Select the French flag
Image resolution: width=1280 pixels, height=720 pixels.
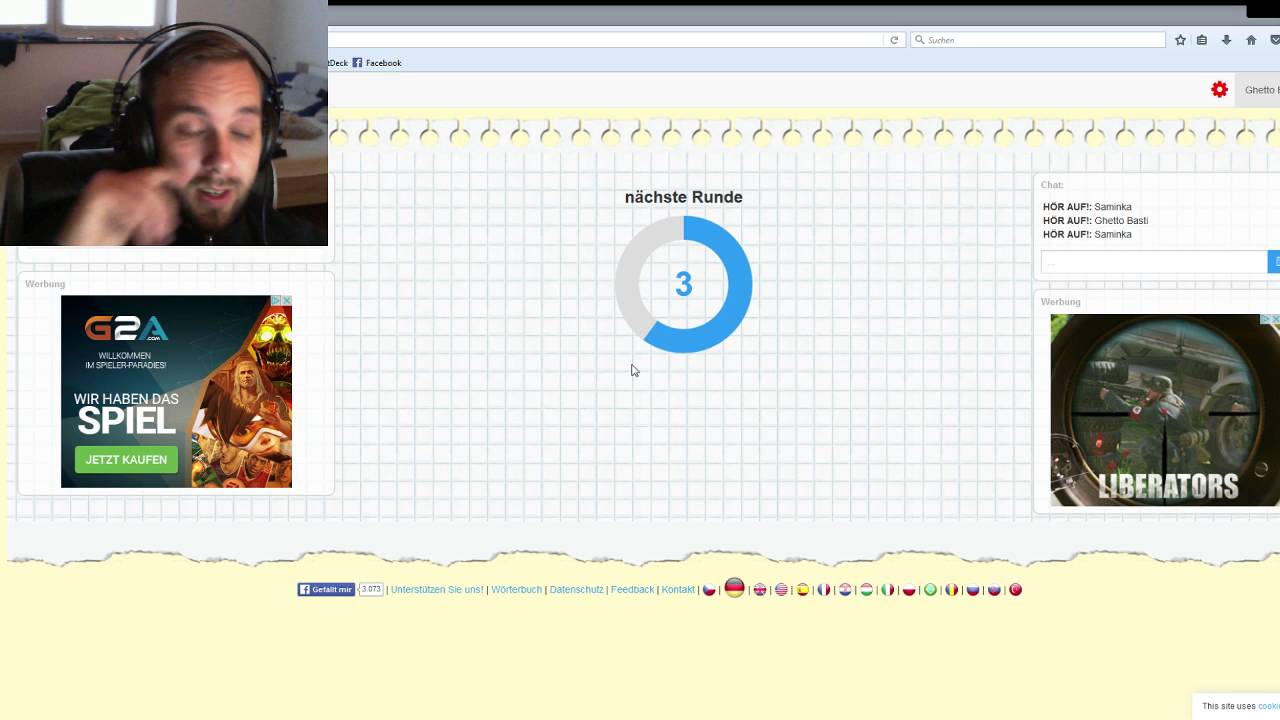coord(824,590)
